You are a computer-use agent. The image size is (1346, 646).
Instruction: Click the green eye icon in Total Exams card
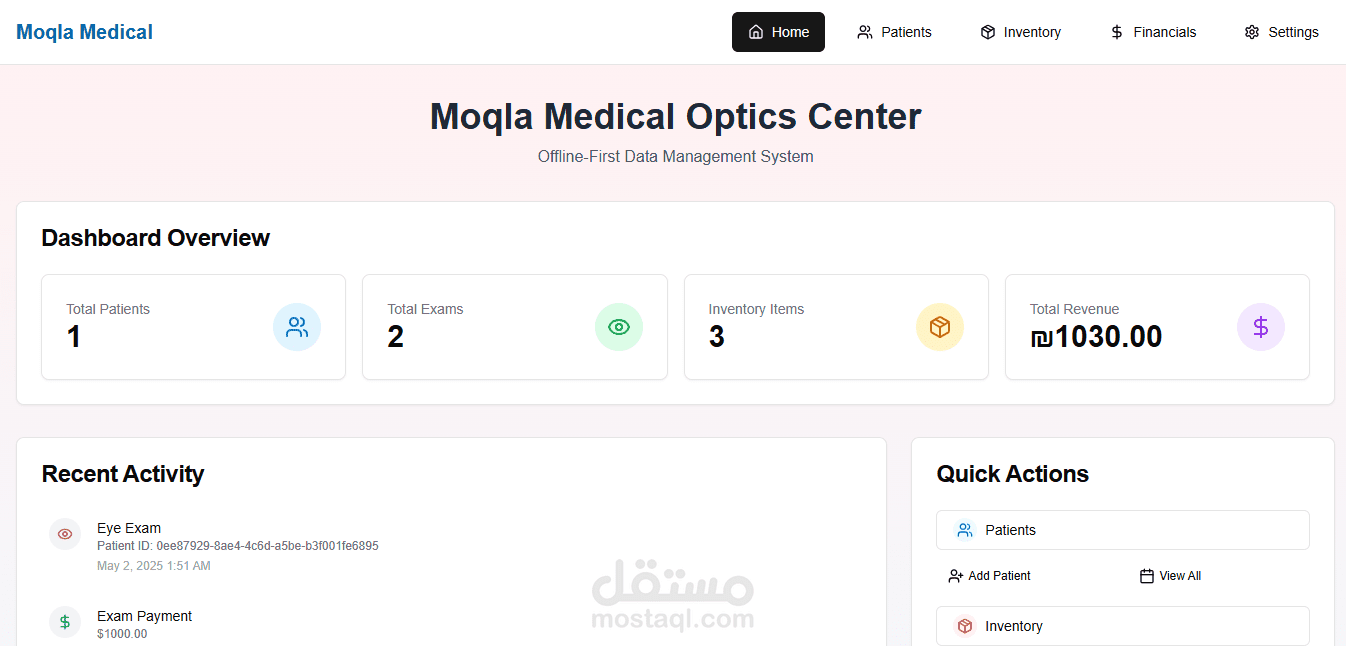[x=619, y=327]
